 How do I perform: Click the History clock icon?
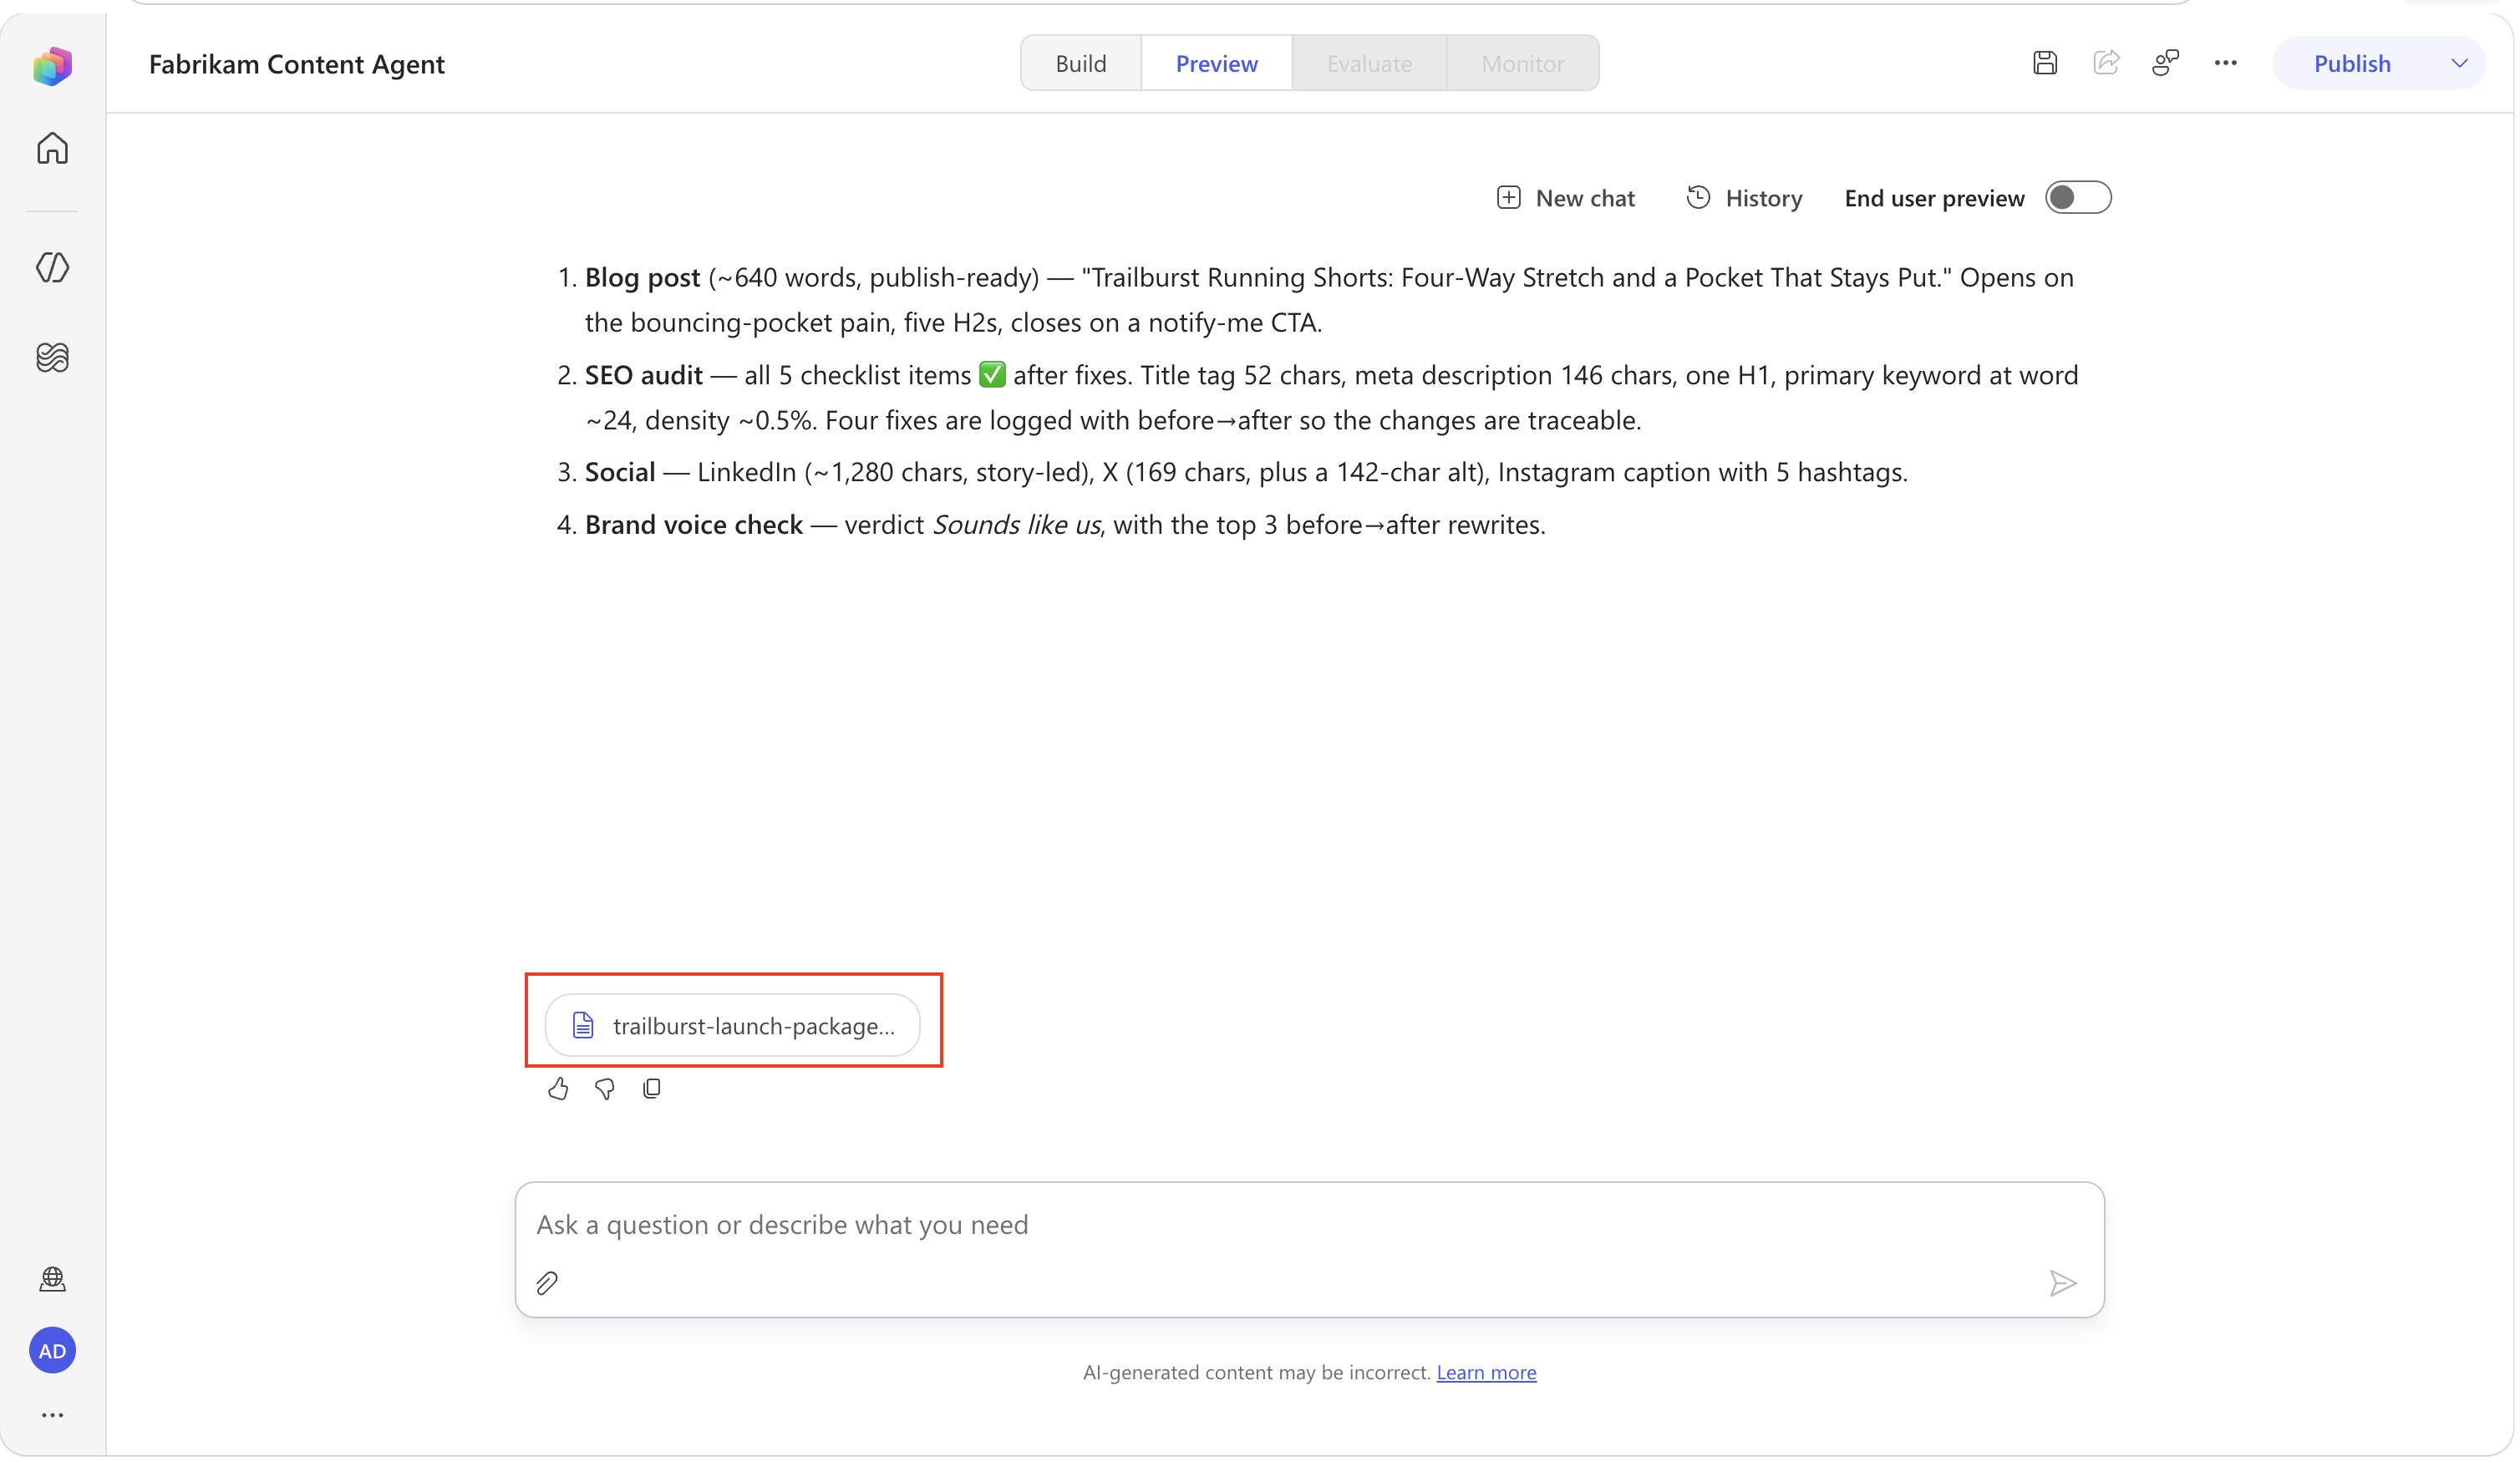pos(1698,198)
